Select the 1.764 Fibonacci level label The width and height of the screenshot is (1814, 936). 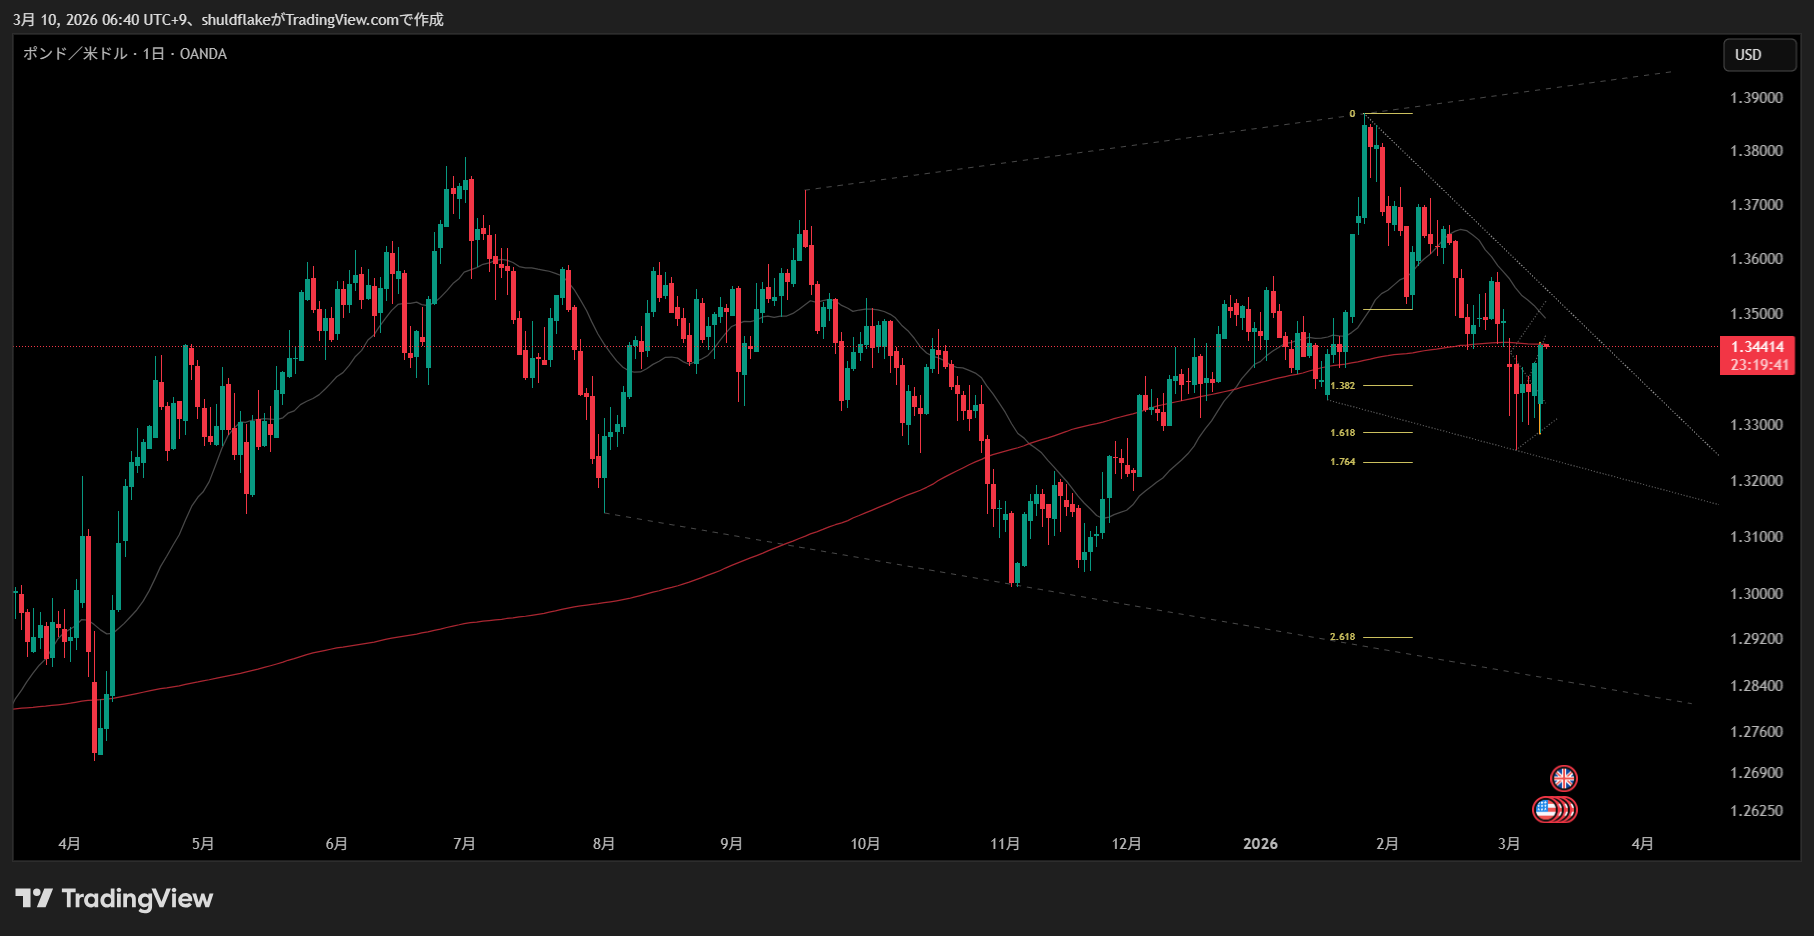1342,462
